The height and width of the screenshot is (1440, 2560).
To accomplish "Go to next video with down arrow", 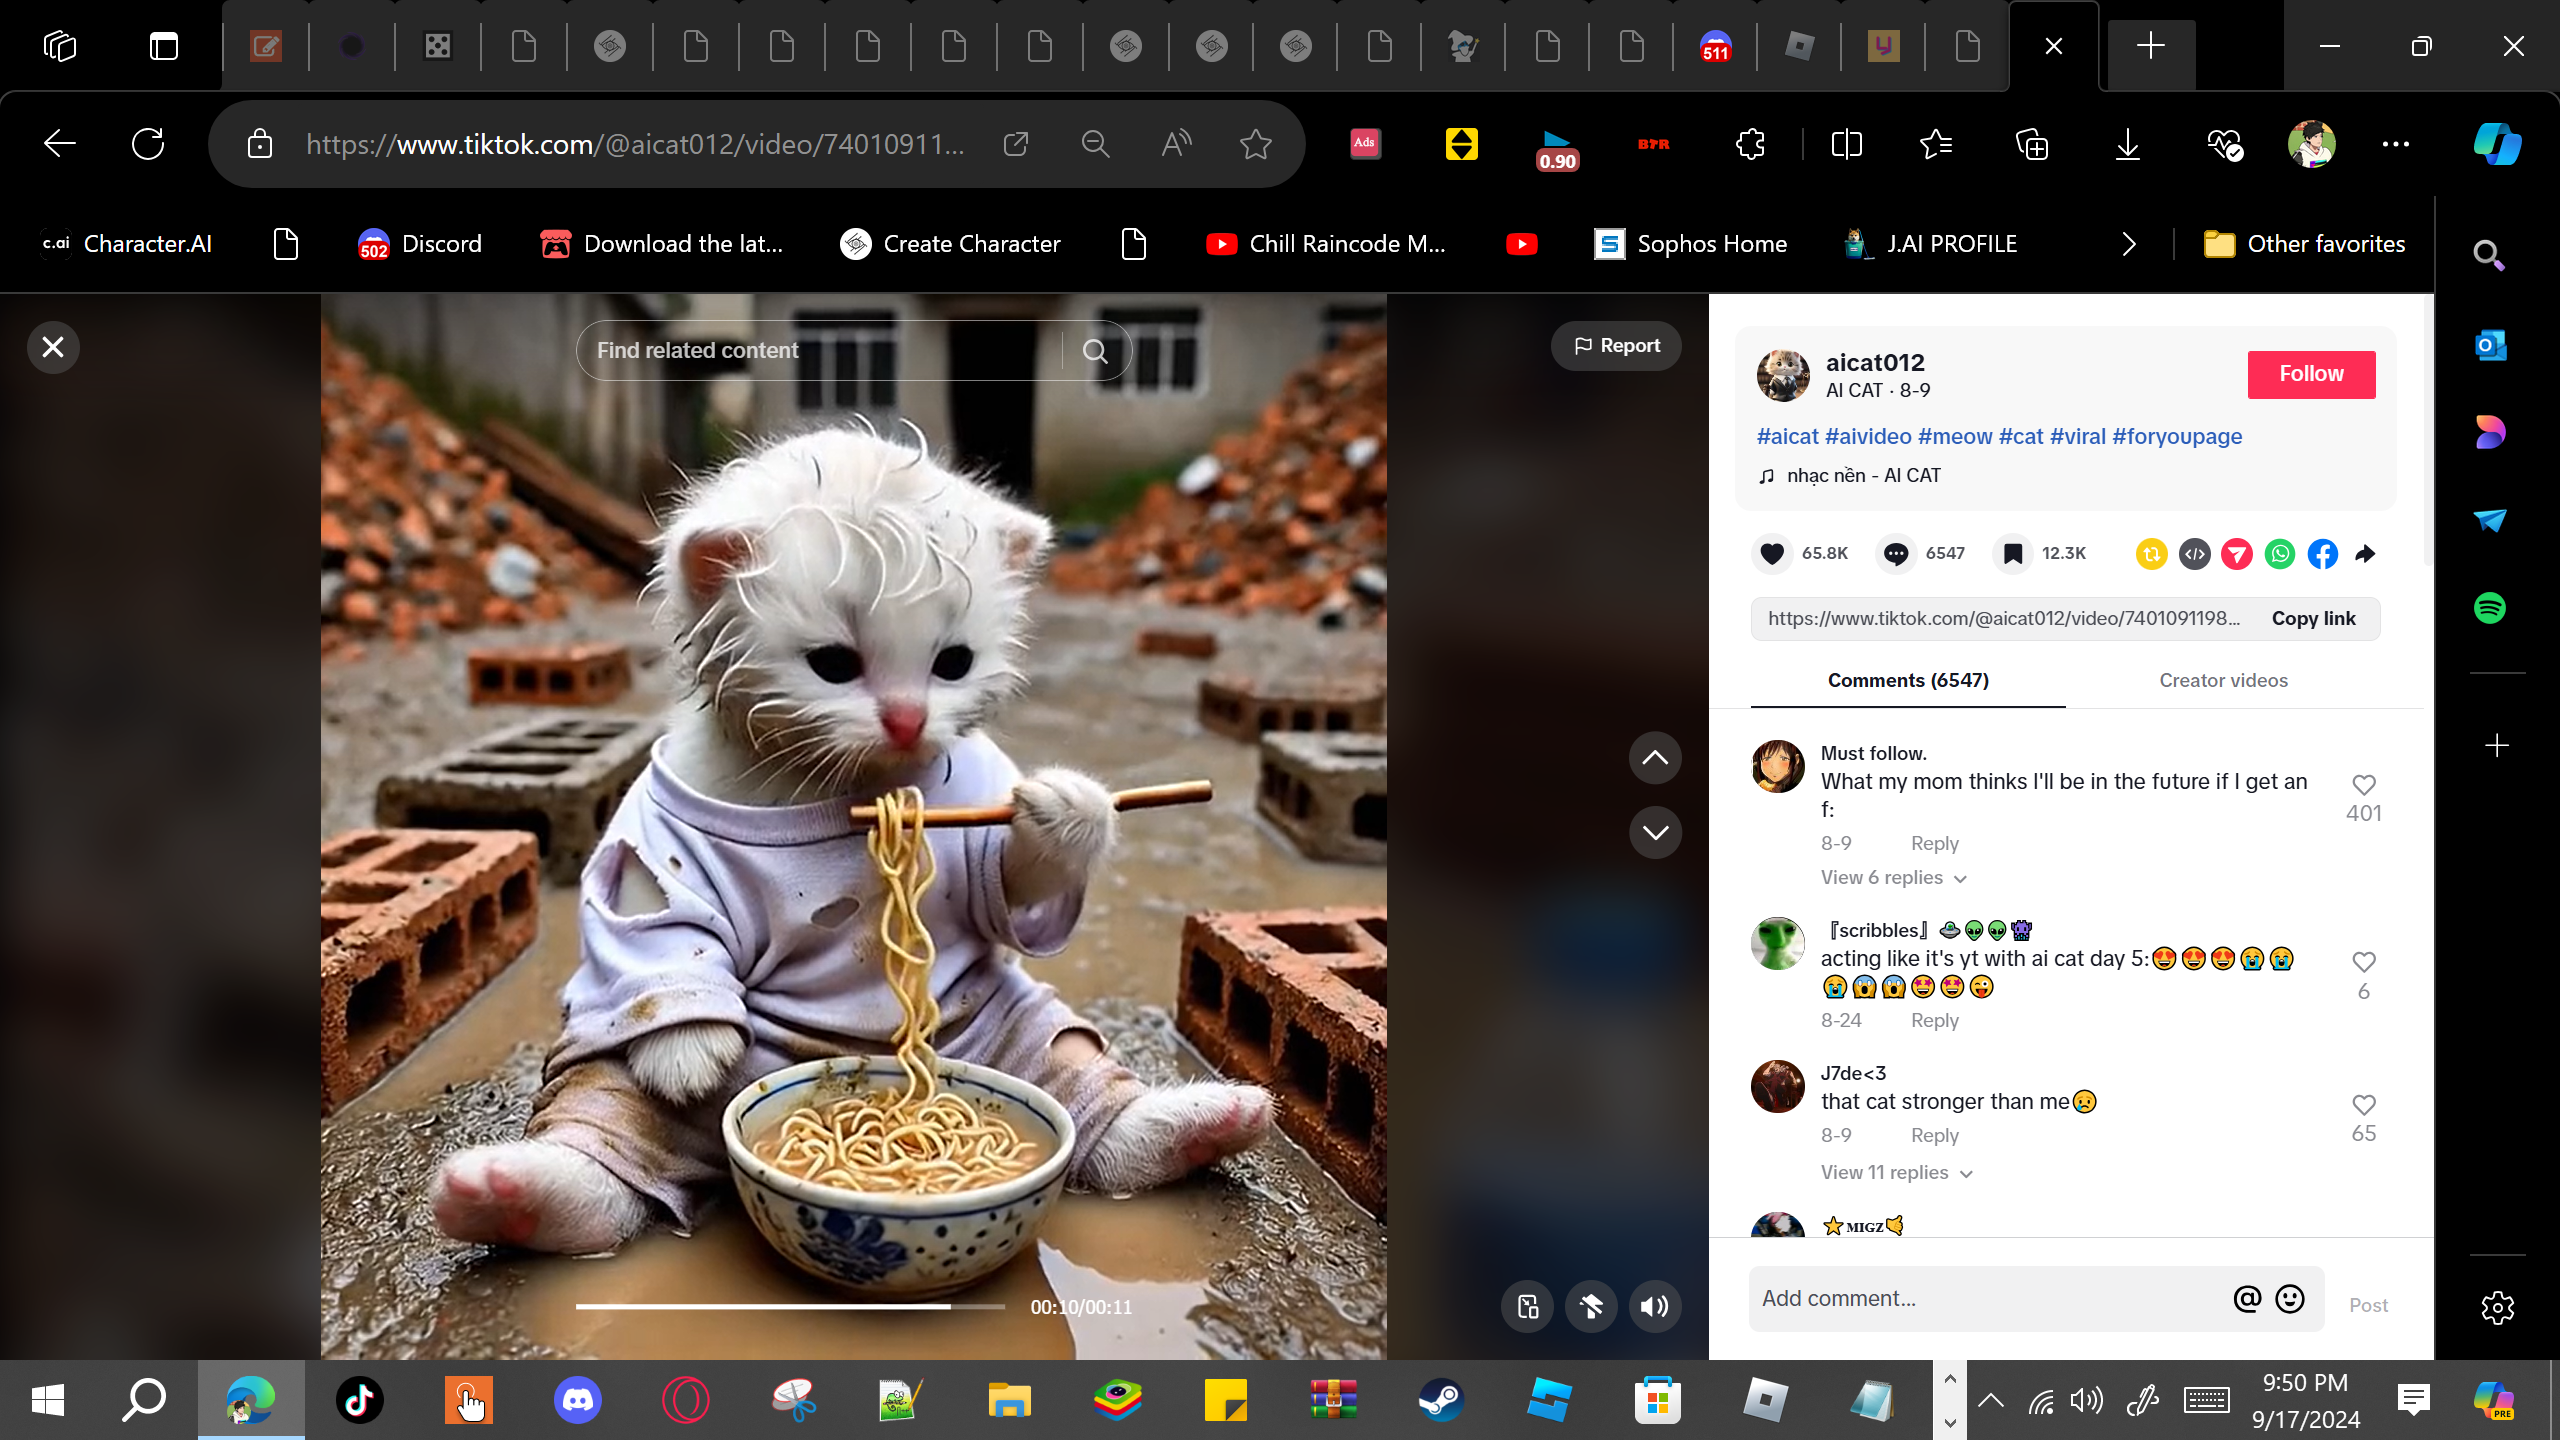I will [1655, 832].
